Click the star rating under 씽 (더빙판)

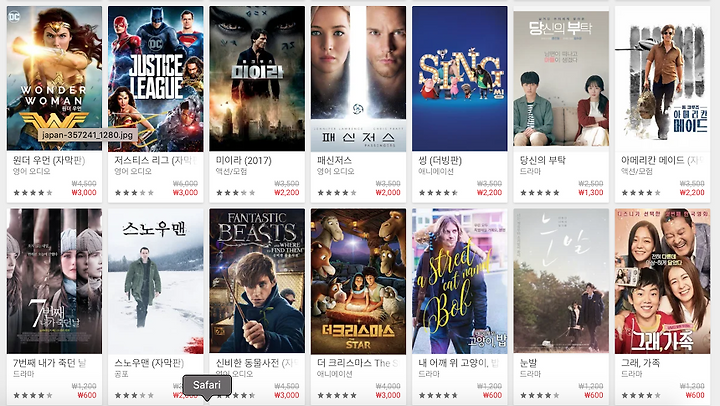coord(439,193)
